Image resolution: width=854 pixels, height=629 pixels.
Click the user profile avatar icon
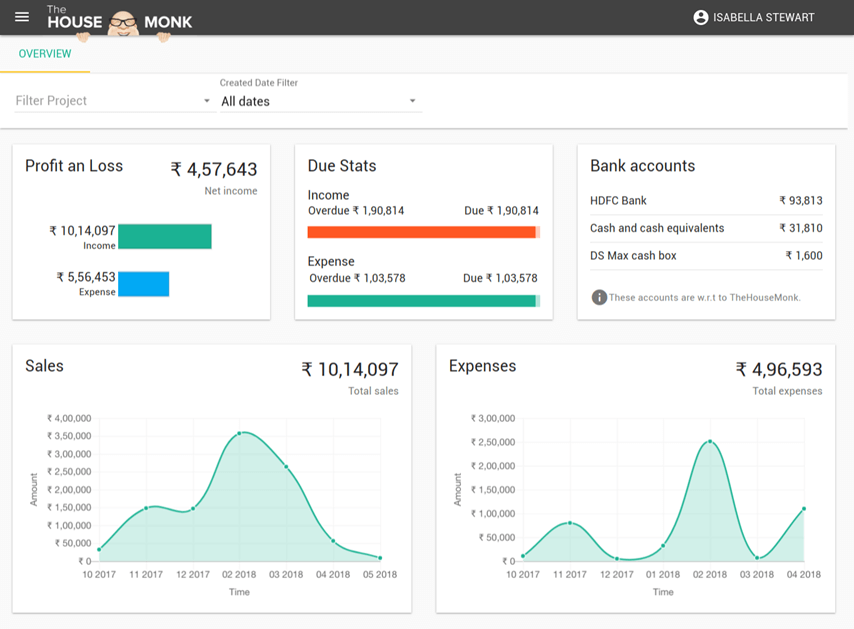(698, 16)
